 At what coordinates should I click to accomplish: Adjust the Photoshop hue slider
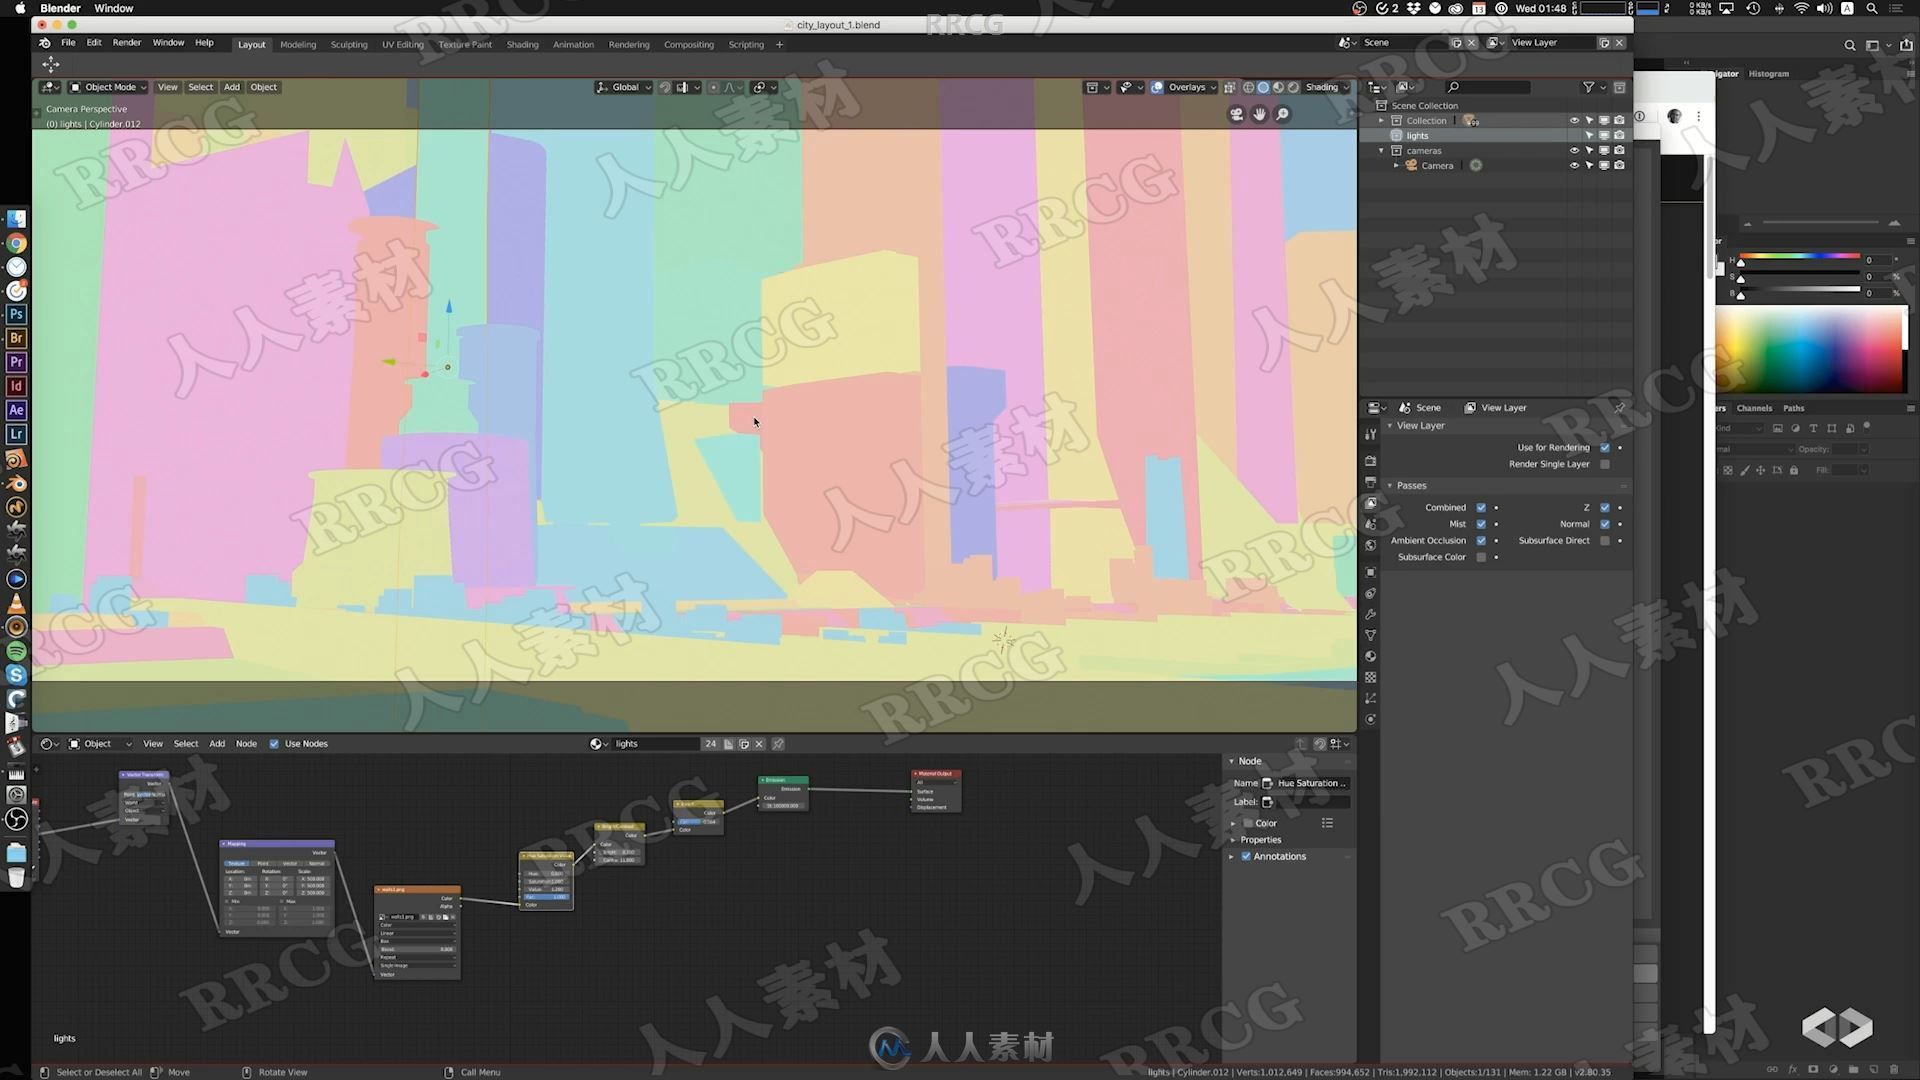[x=1801, y=259]
